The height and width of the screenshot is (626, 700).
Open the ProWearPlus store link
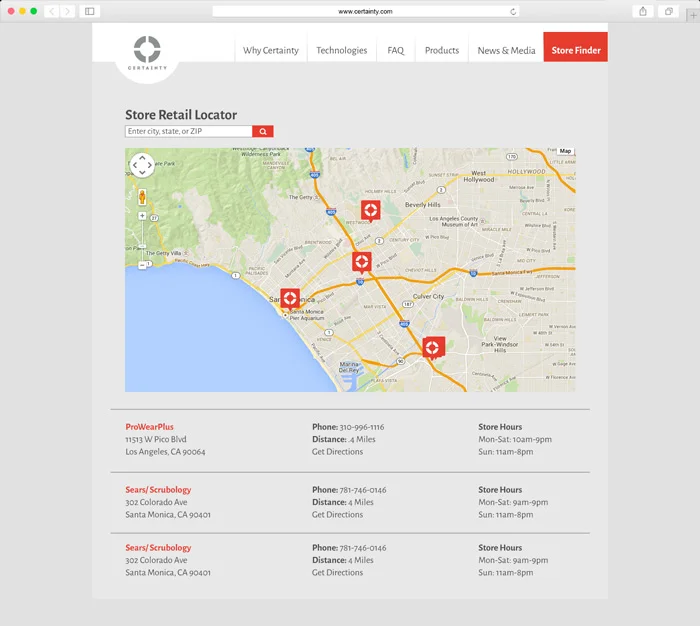click(x=150, y=427)
